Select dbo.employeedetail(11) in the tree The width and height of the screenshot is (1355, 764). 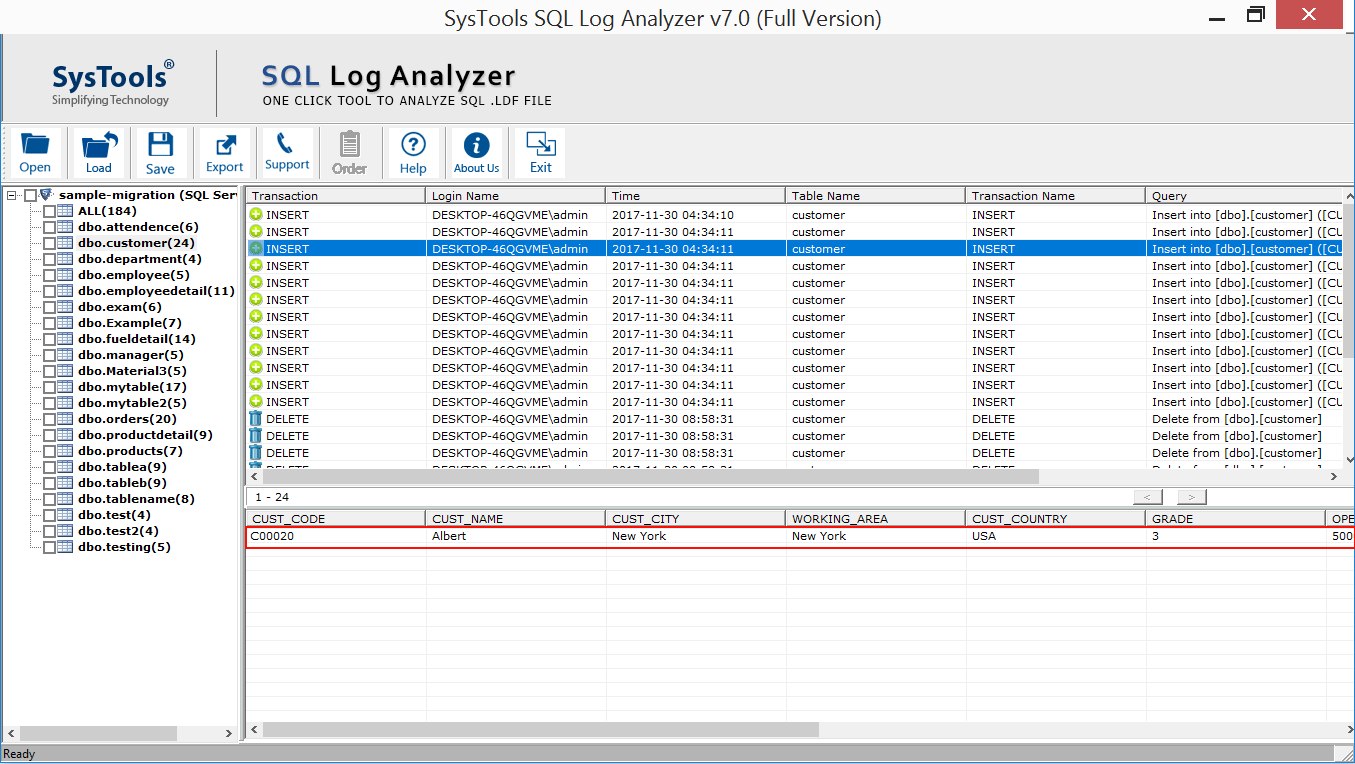click(x=156, y=291)
